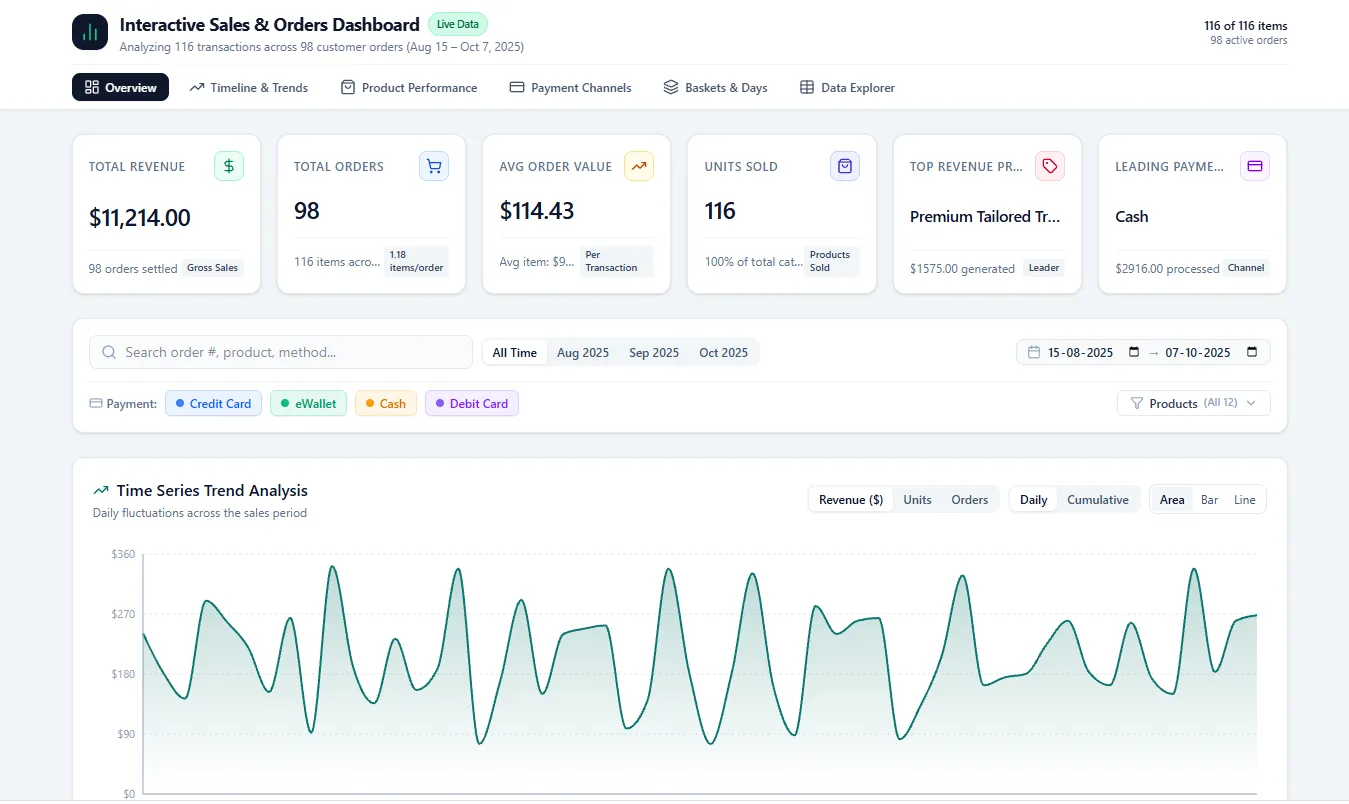Toggle the Credit Card payment filter
Viewport: 1349px width, 804px height.
214,403
